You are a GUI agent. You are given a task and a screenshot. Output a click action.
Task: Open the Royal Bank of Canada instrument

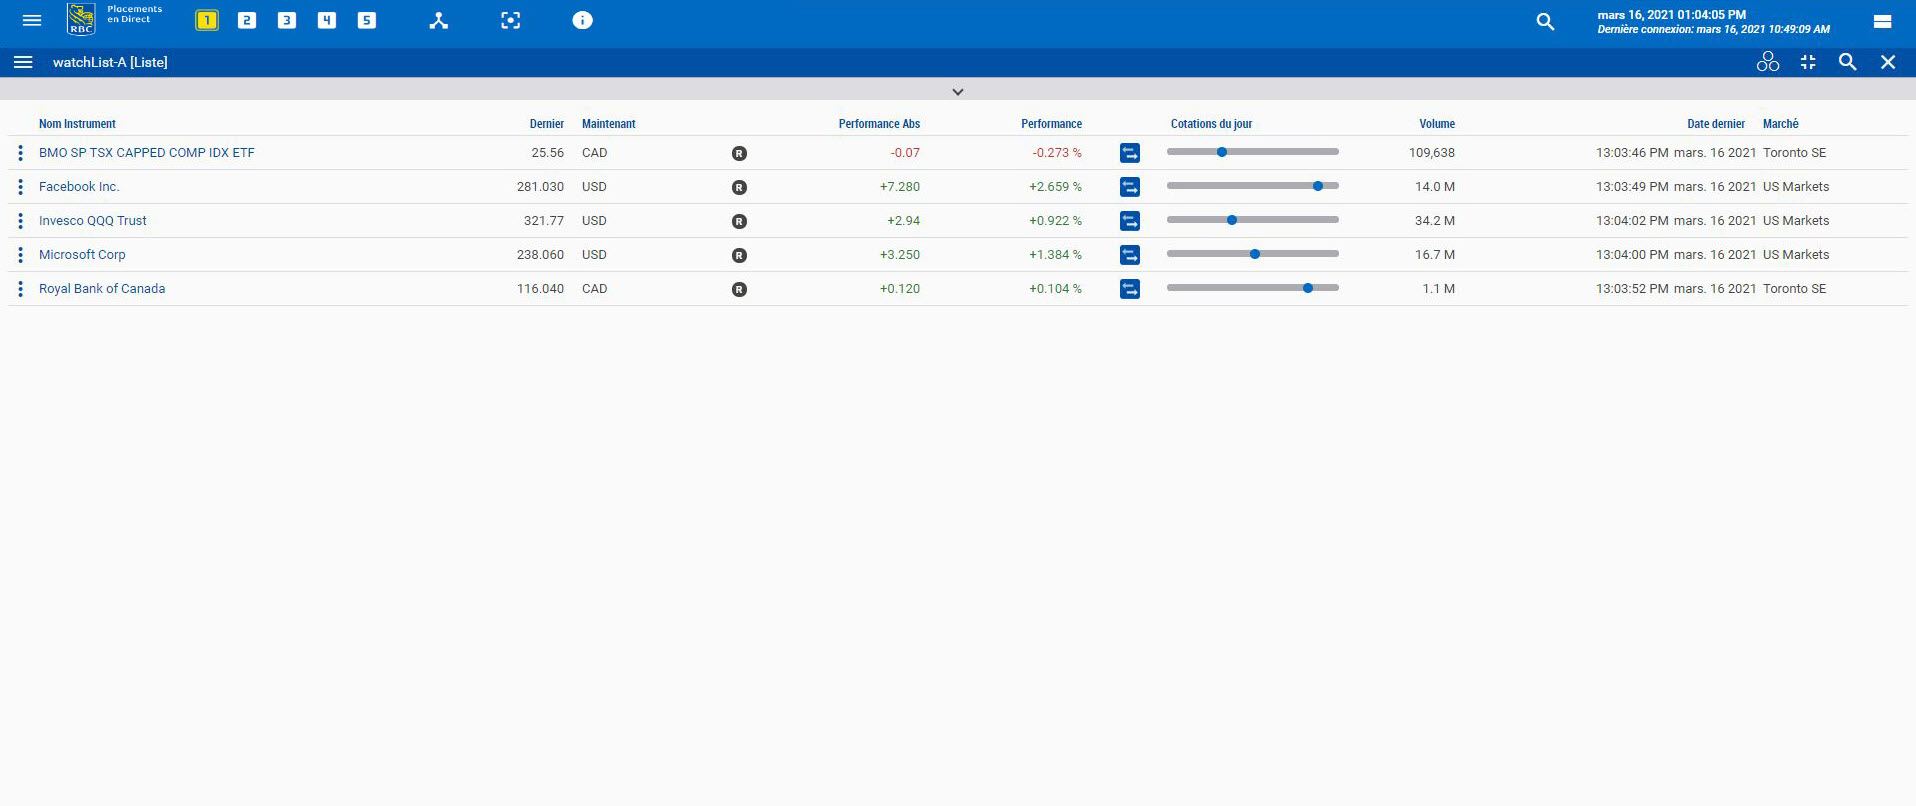tap(102, 289)
